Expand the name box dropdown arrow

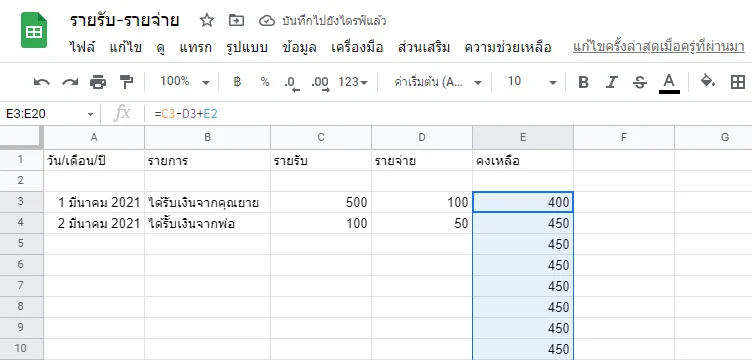[90, 114]
